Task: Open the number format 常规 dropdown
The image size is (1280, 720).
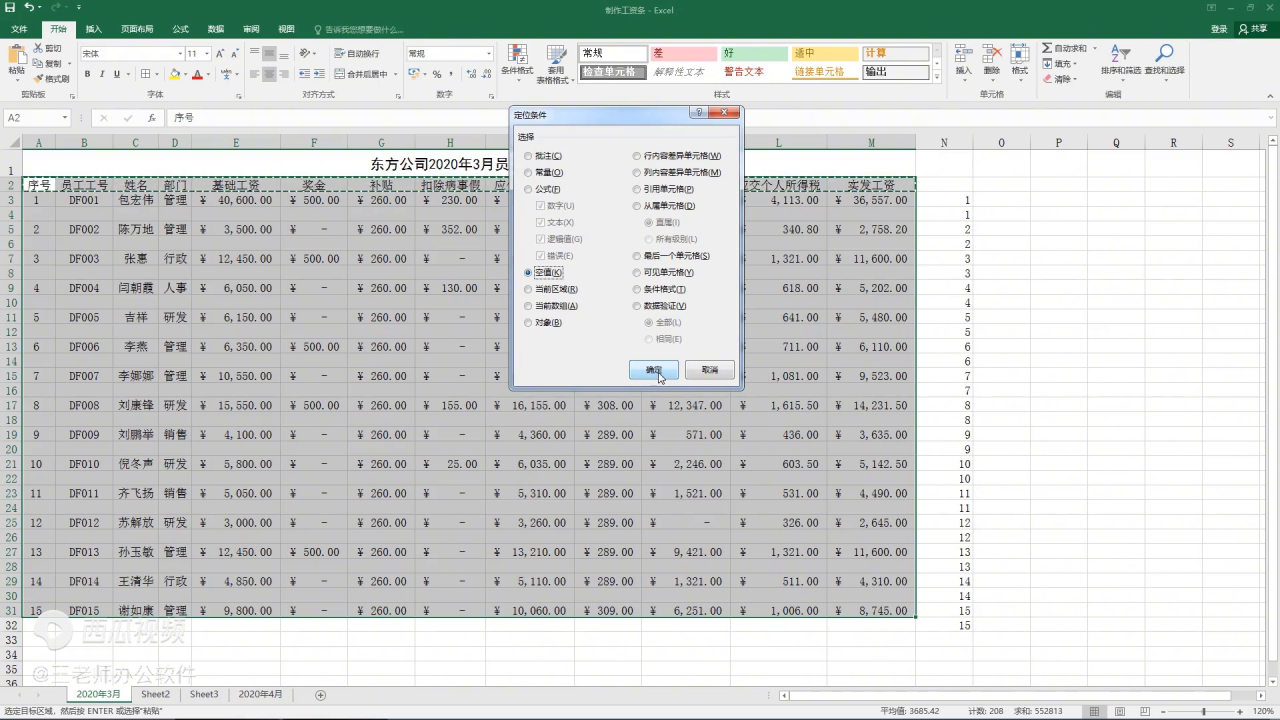Action: 489,53
